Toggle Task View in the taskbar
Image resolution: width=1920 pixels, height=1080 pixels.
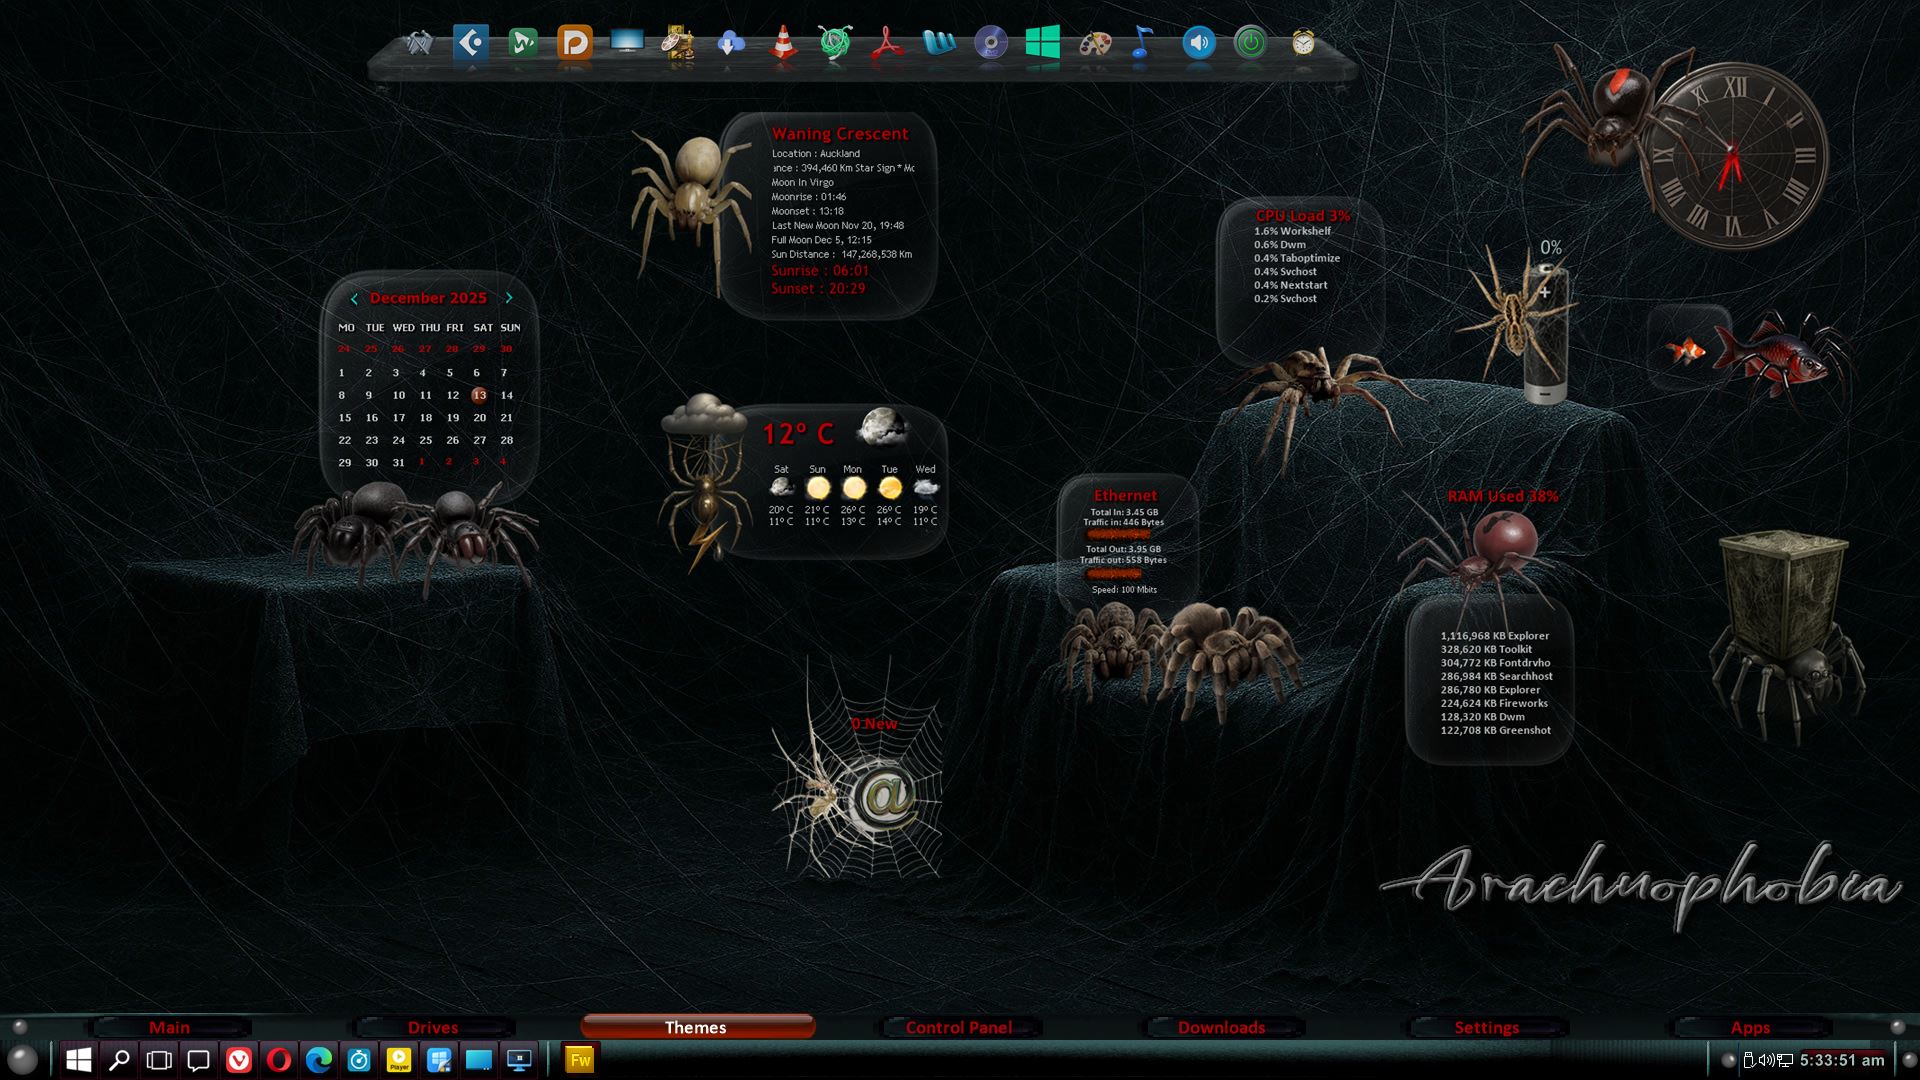click(x=159, y=1060)
